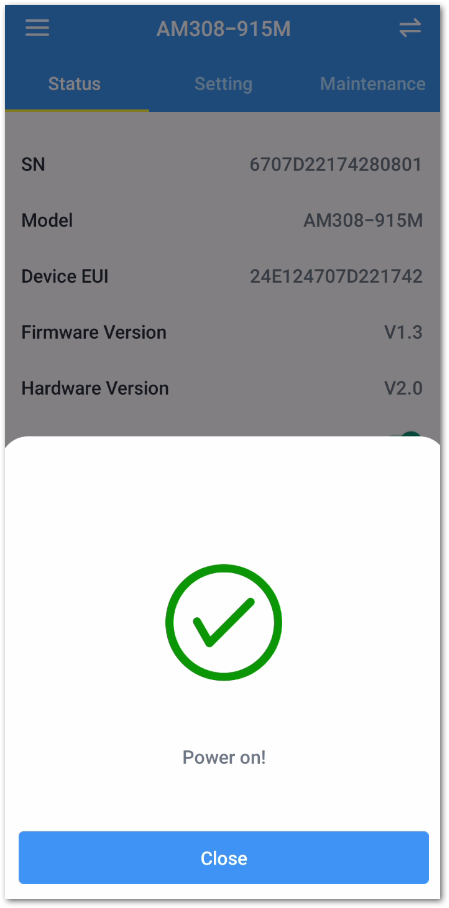Open the Setting tab
The image size is (449, 908).
(223, 83)
